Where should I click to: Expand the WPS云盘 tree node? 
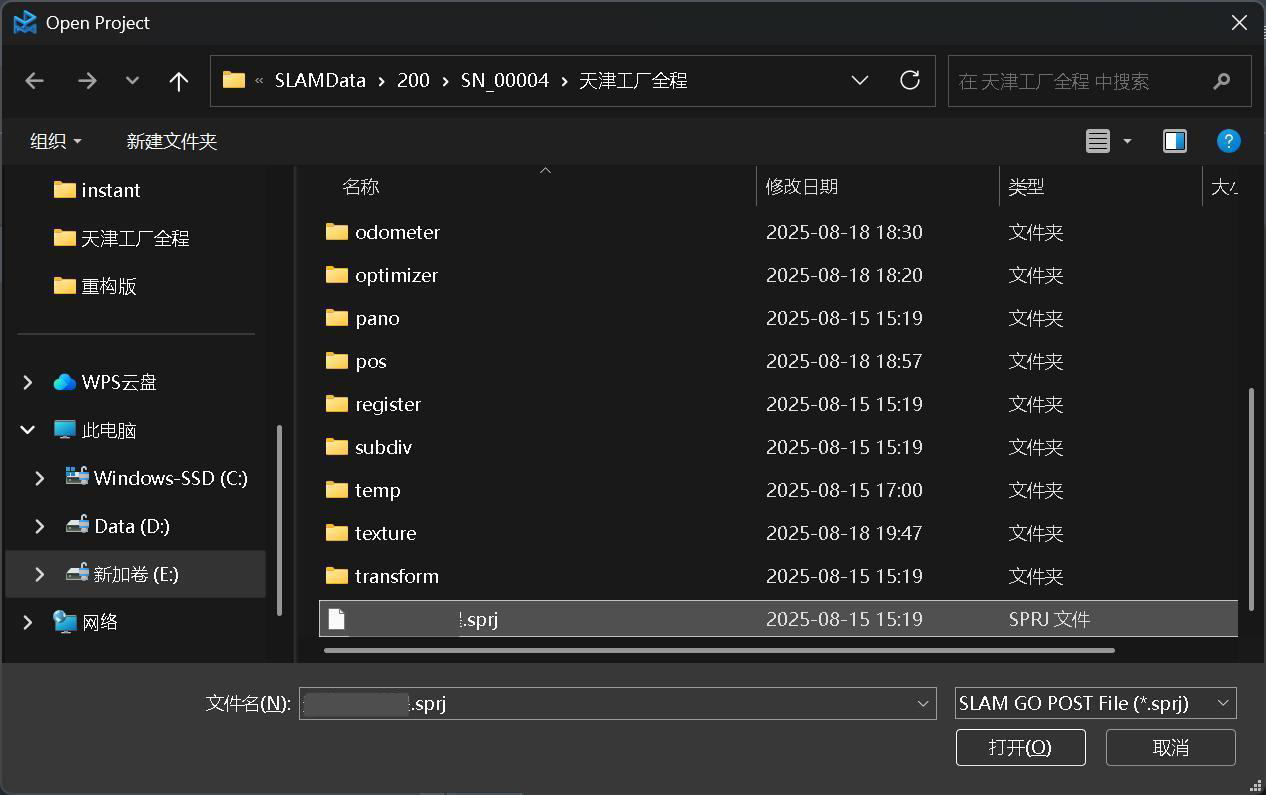tap(28, 382)
